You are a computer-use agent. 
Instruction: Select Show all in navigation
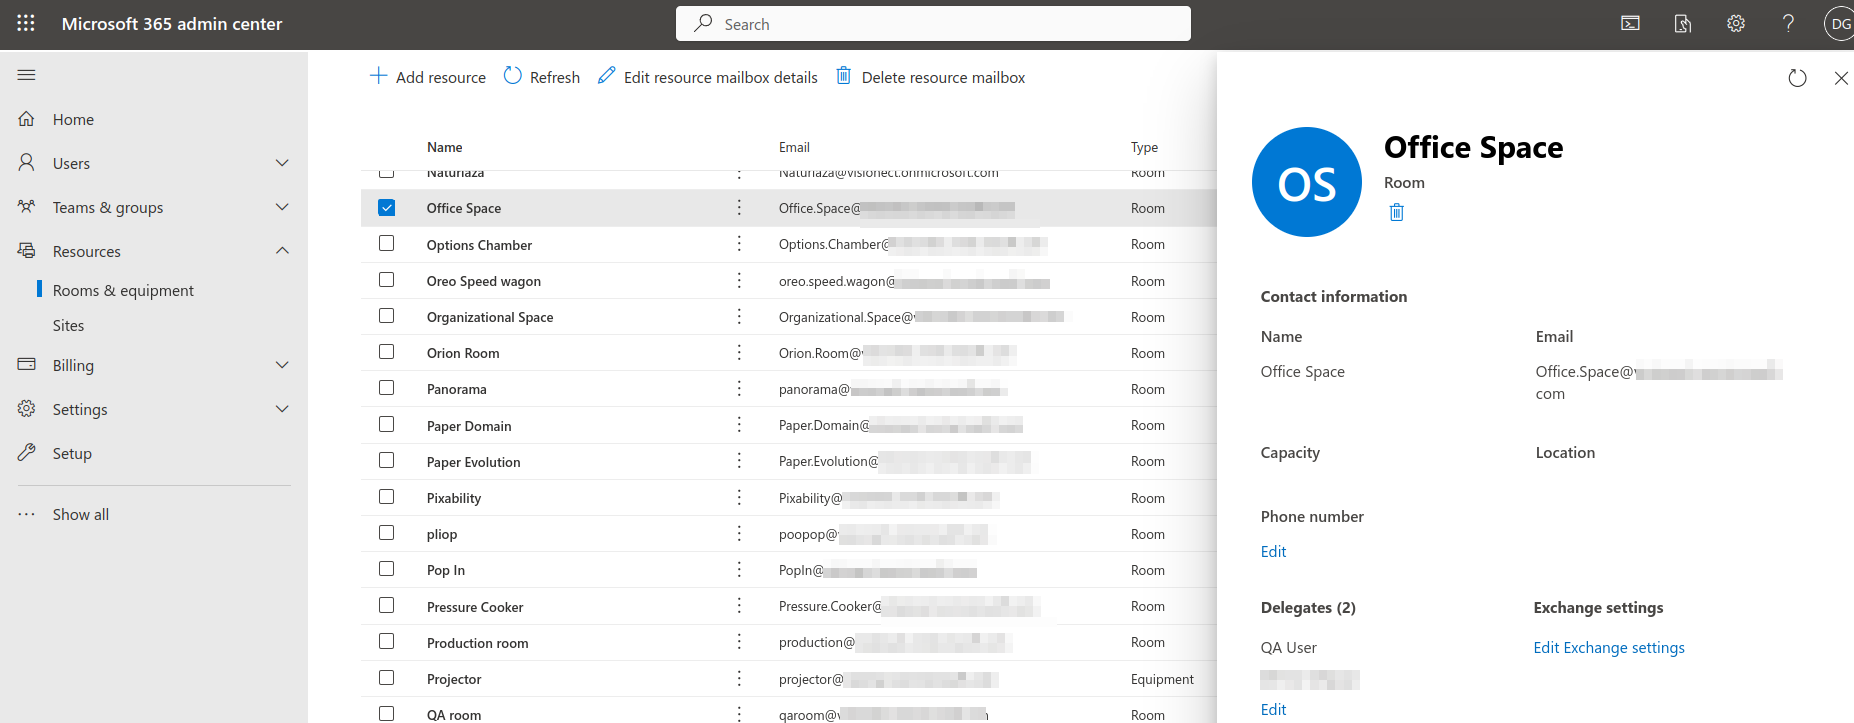click(x=81, y=514)
